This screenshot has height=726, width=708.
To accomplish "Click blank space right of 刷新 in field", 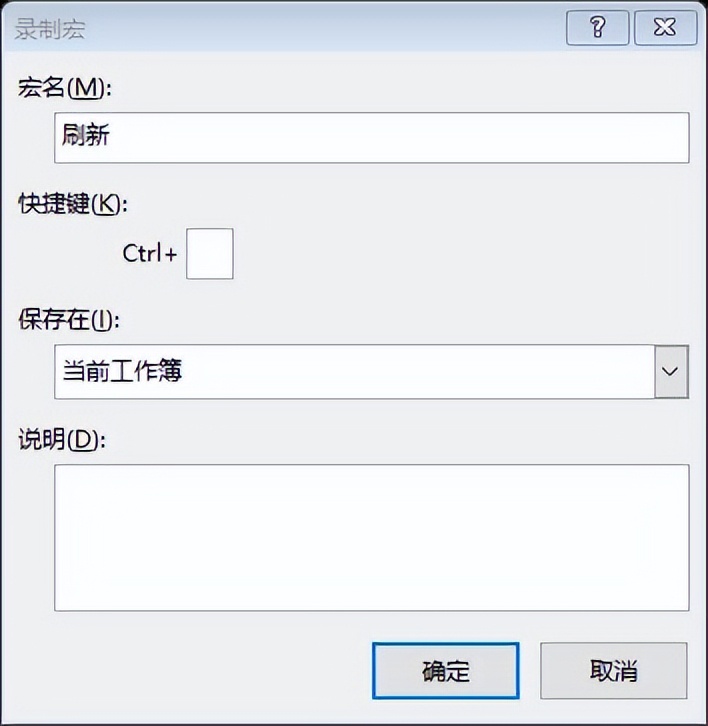I will pyautogui.click(x=398, y=138).
